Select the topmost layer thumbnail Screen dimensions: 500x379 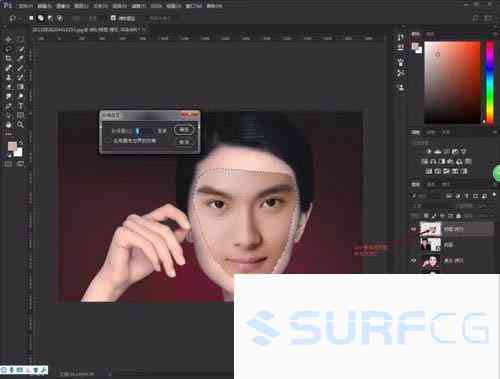tap(430, 229)
